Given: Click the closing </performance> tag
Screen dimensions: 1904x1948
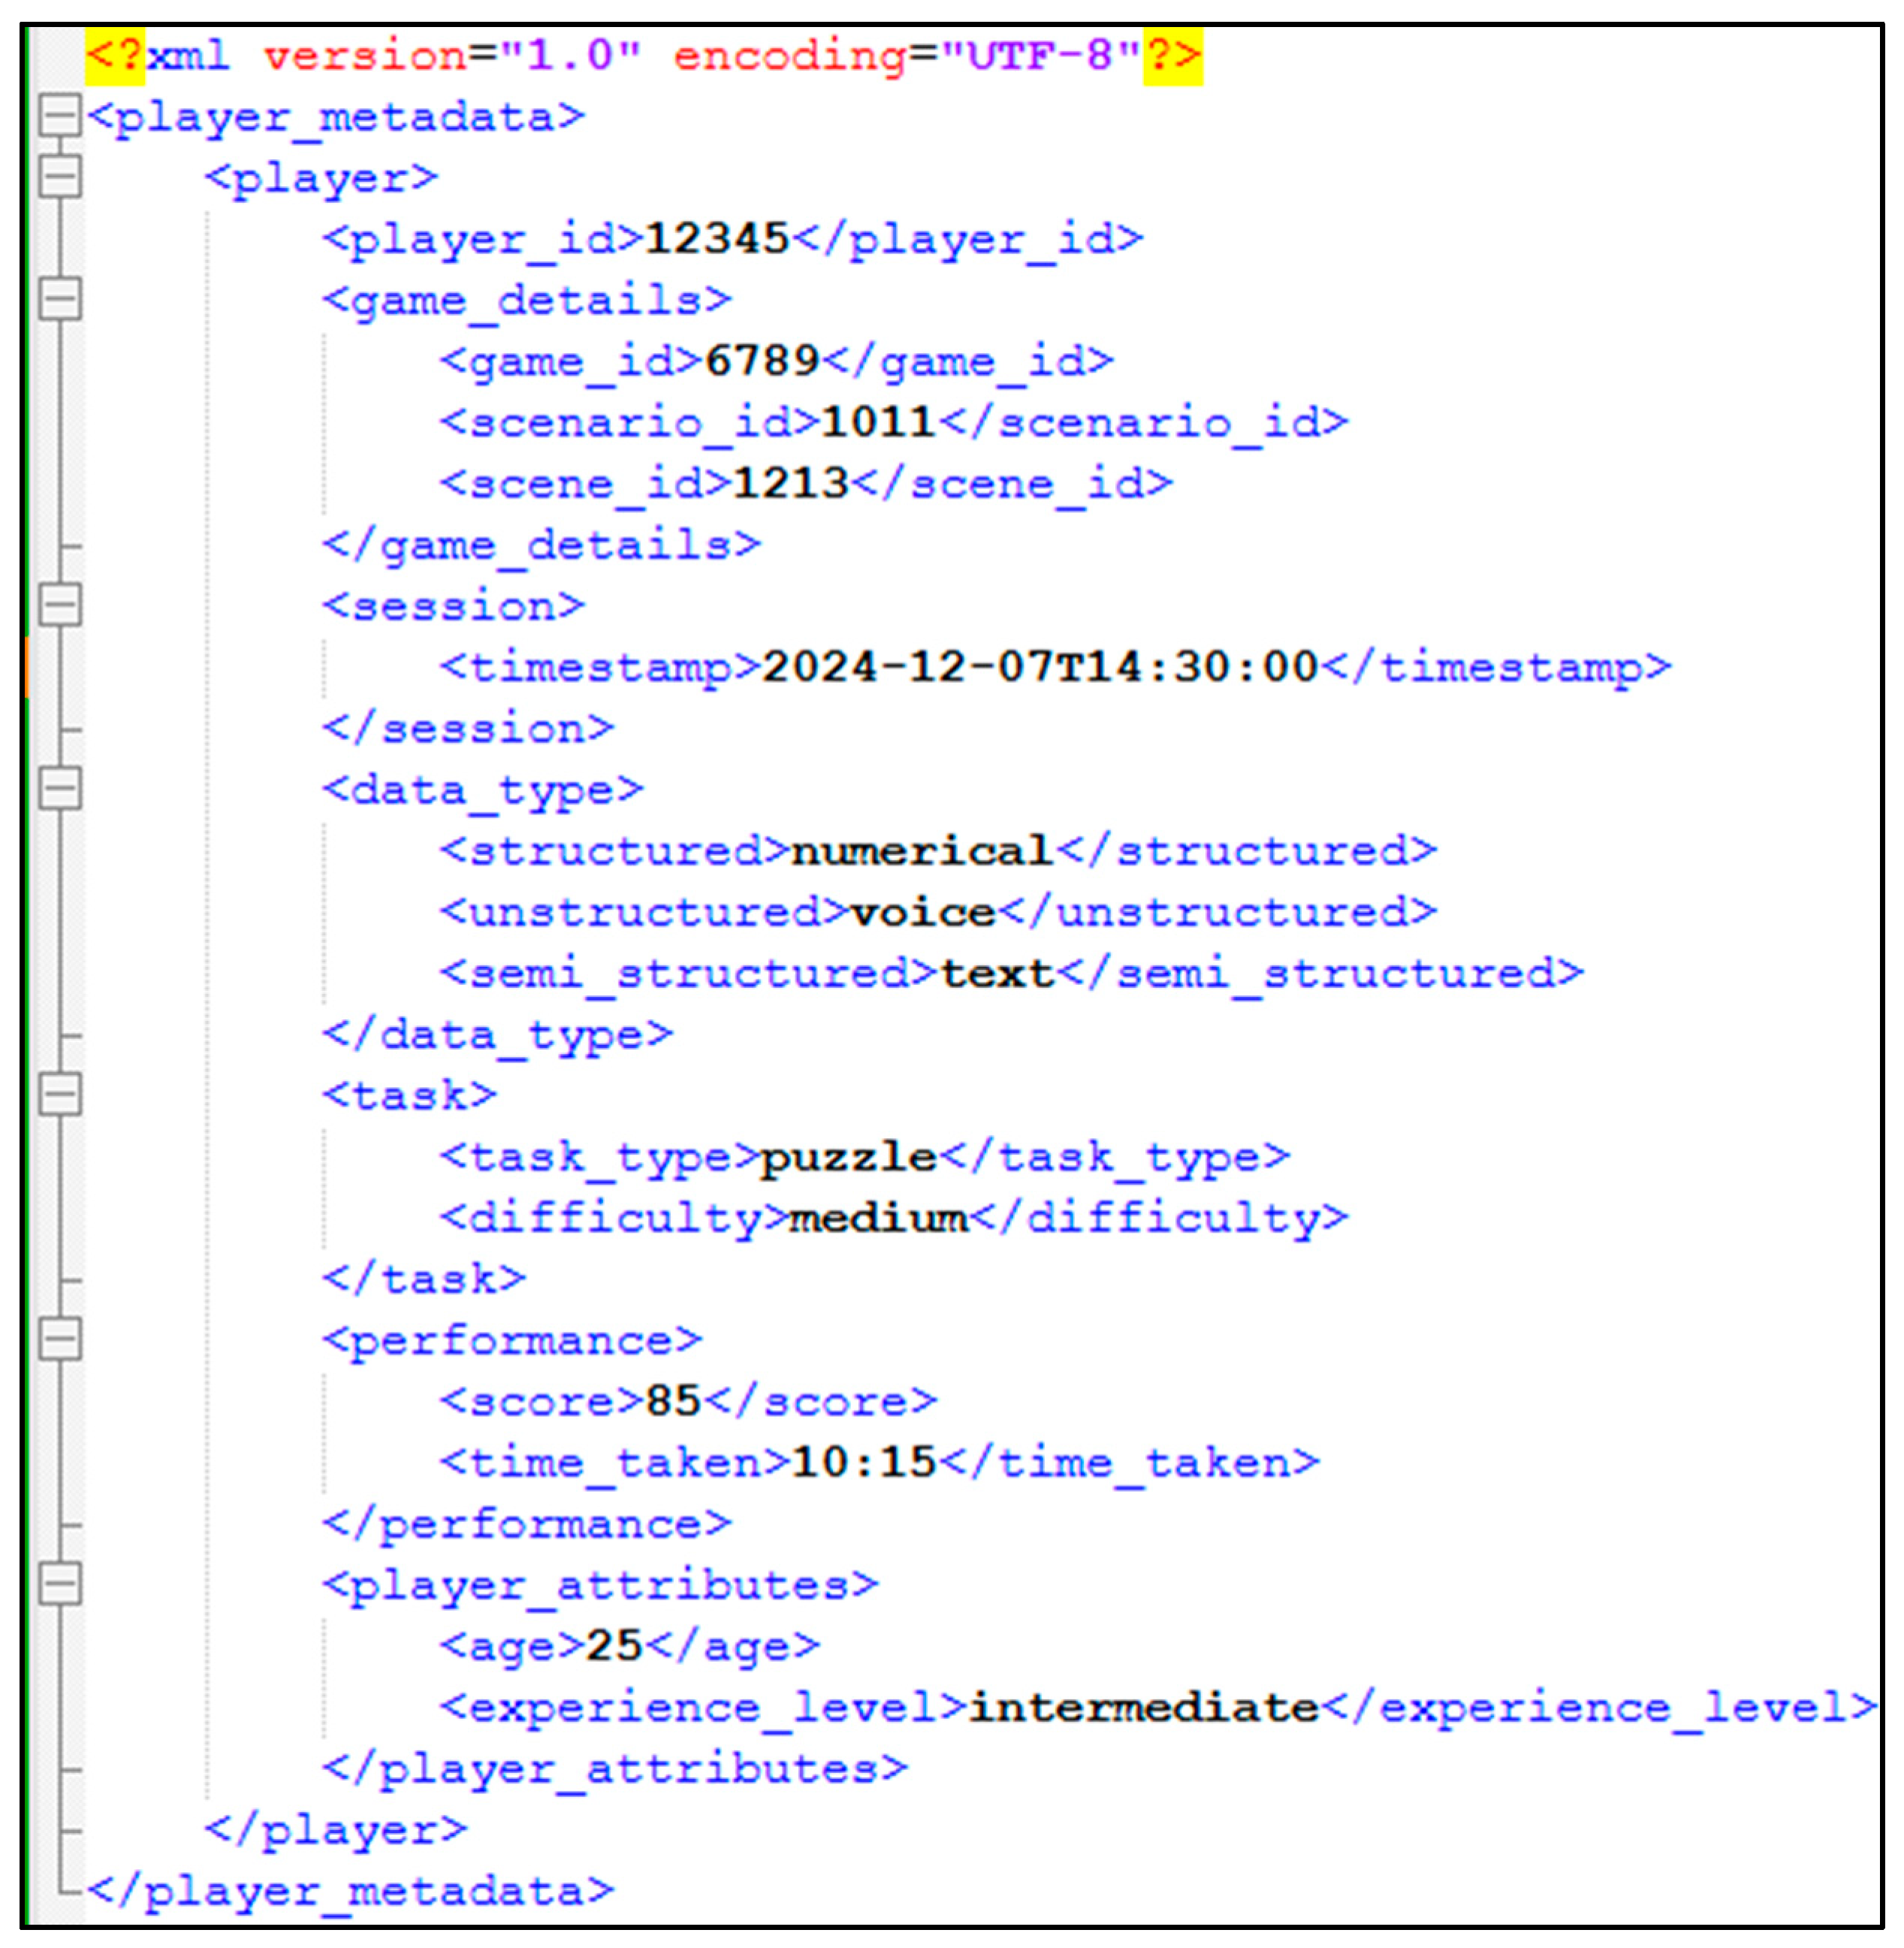Looking at the screenshot, I should 527,1525.
